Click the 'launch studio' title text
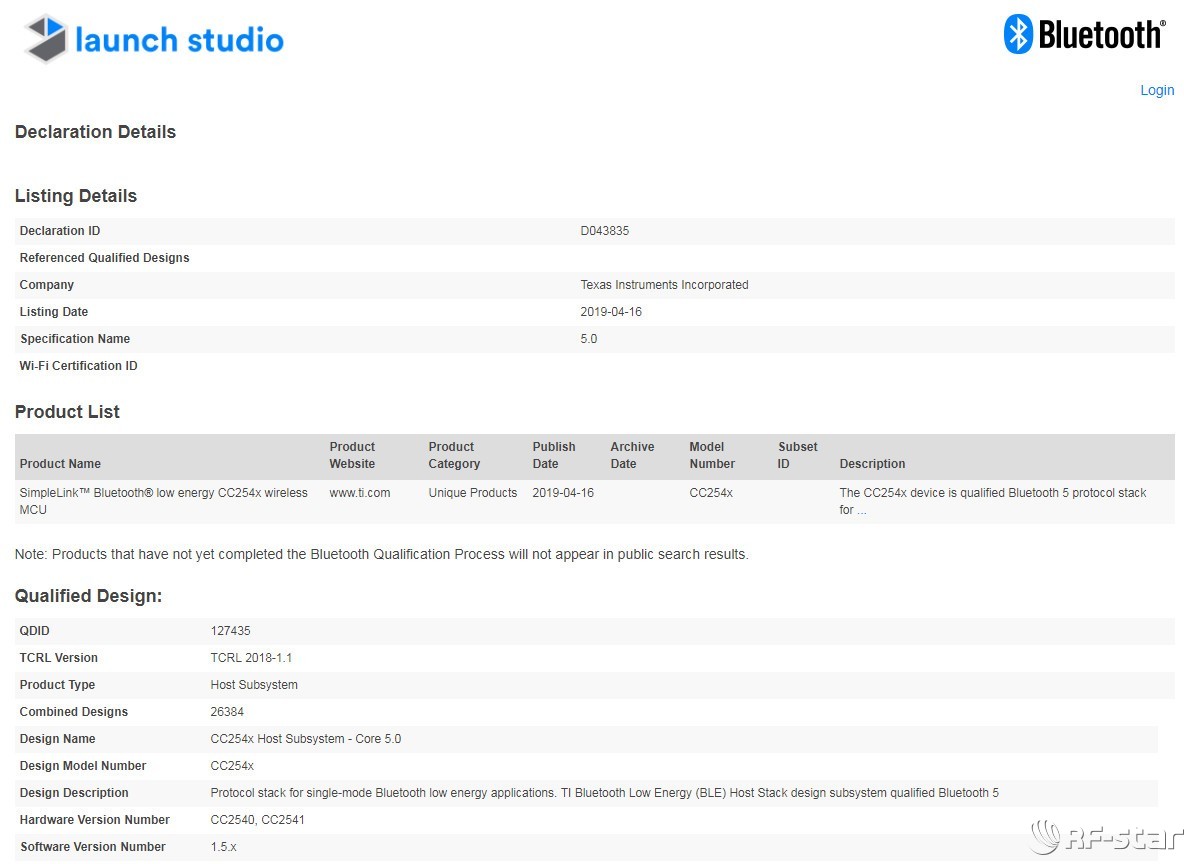Screen dimensions: 1184x864 tap(180, 40)
